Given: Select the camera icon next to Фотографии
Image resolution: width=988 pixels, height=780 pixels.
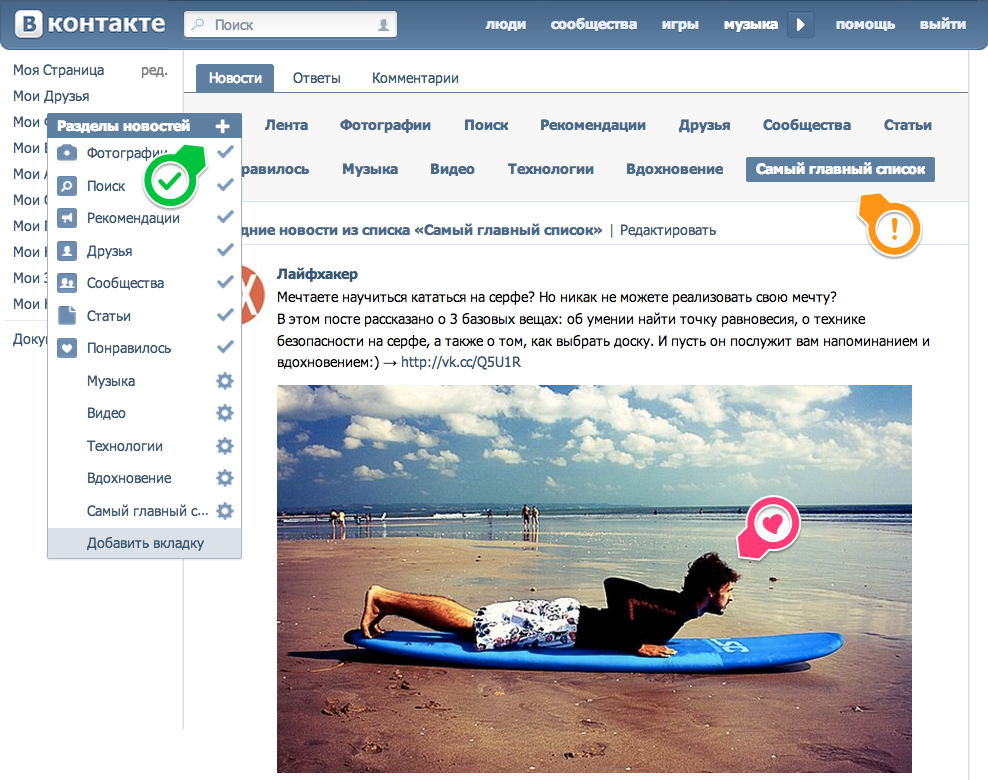Looking at the screenshot, I should click(x=65, y=152).
